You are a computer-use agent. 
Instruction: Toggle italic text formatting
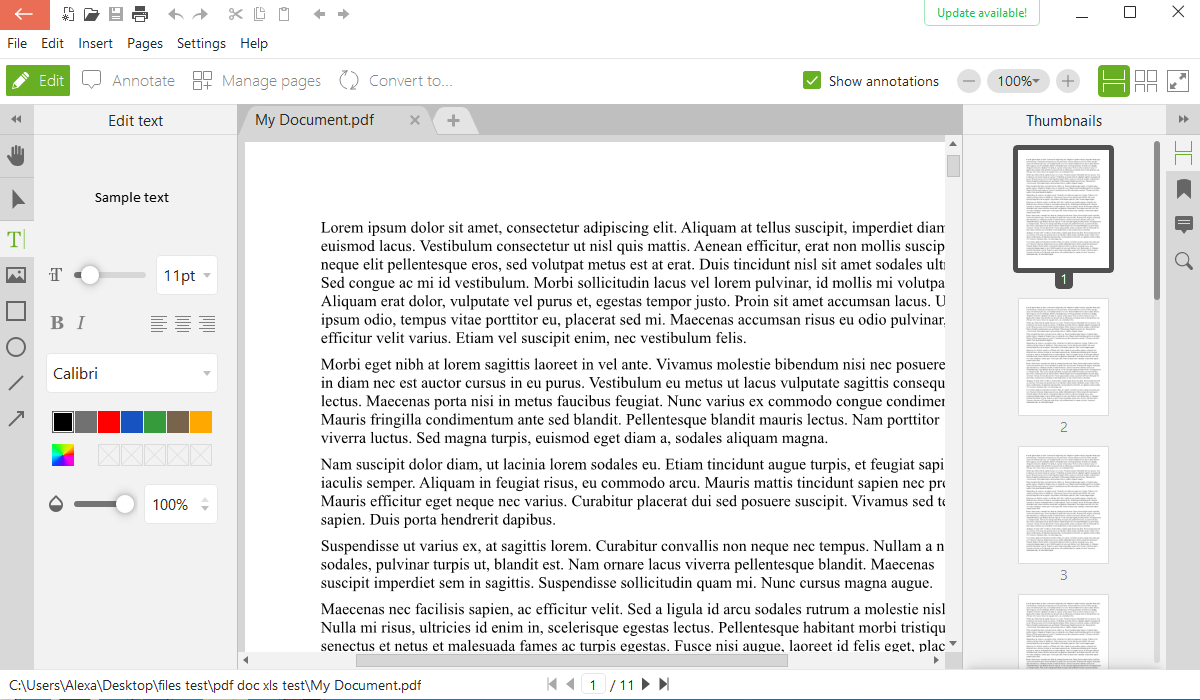coord(81,323)
